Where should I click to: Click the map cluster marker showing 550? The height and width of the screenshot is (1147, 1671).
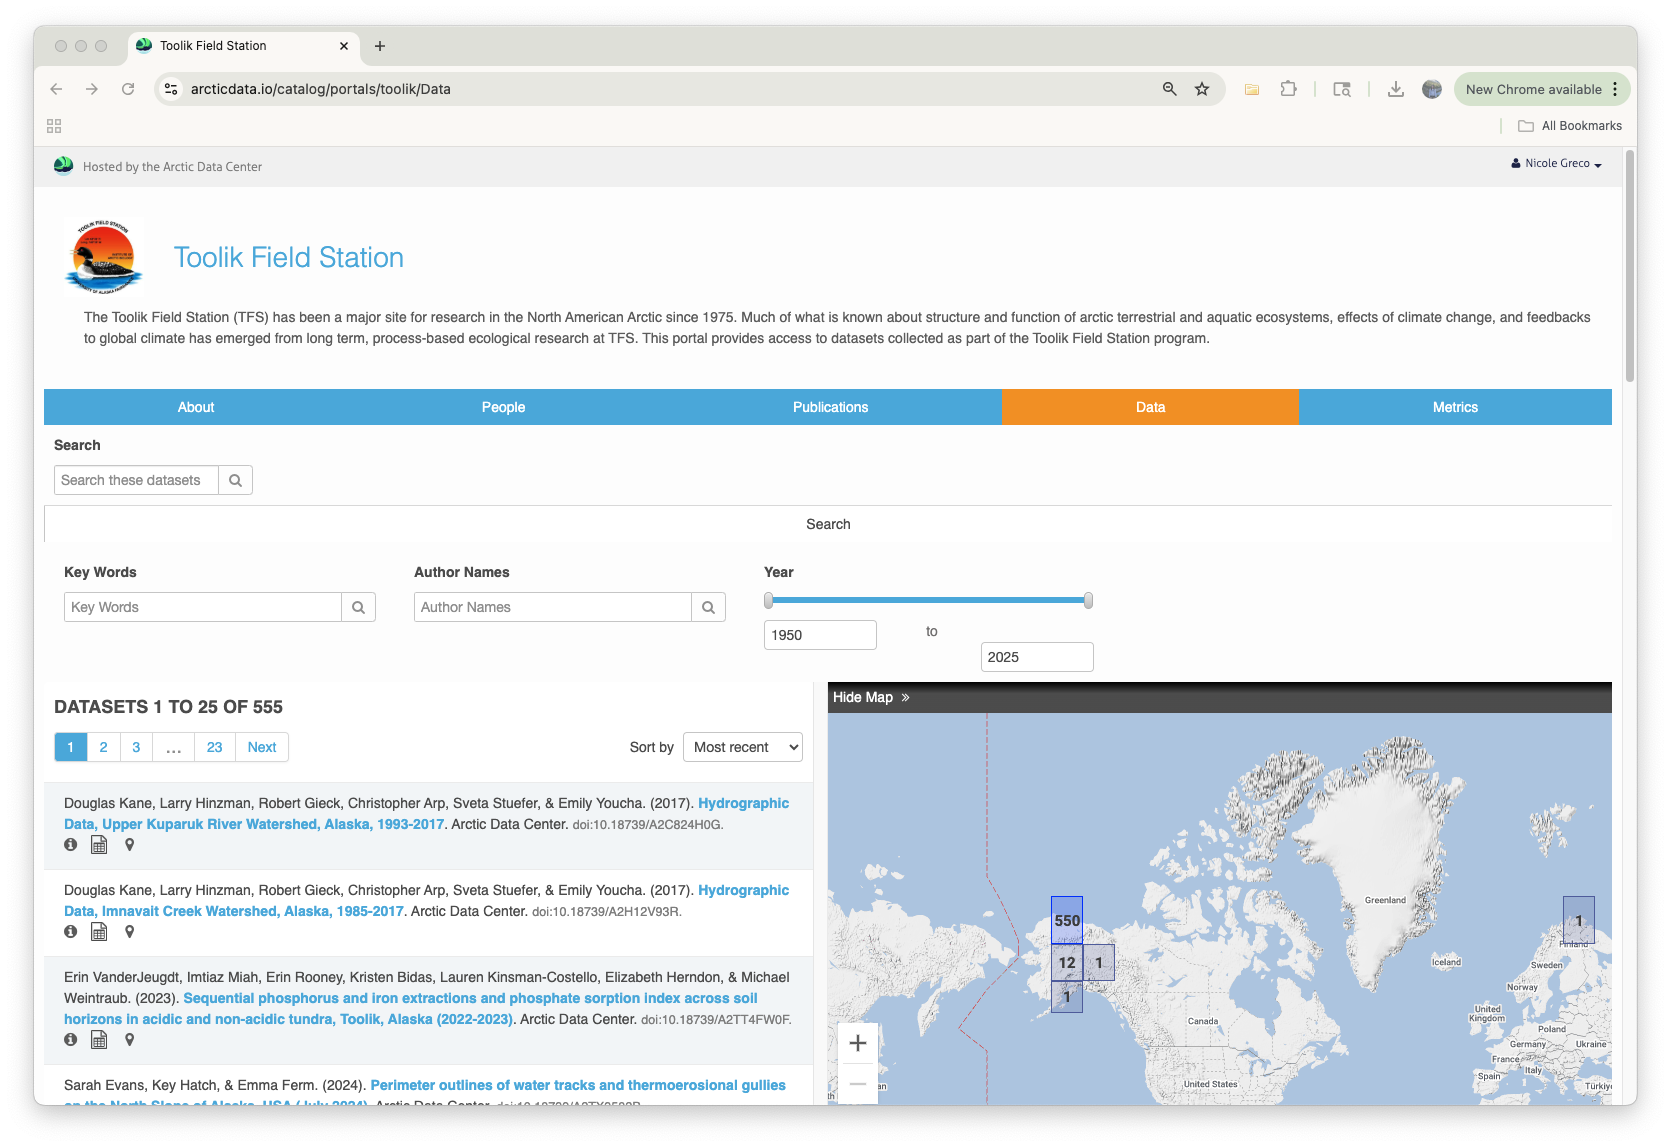[1066, 920]
